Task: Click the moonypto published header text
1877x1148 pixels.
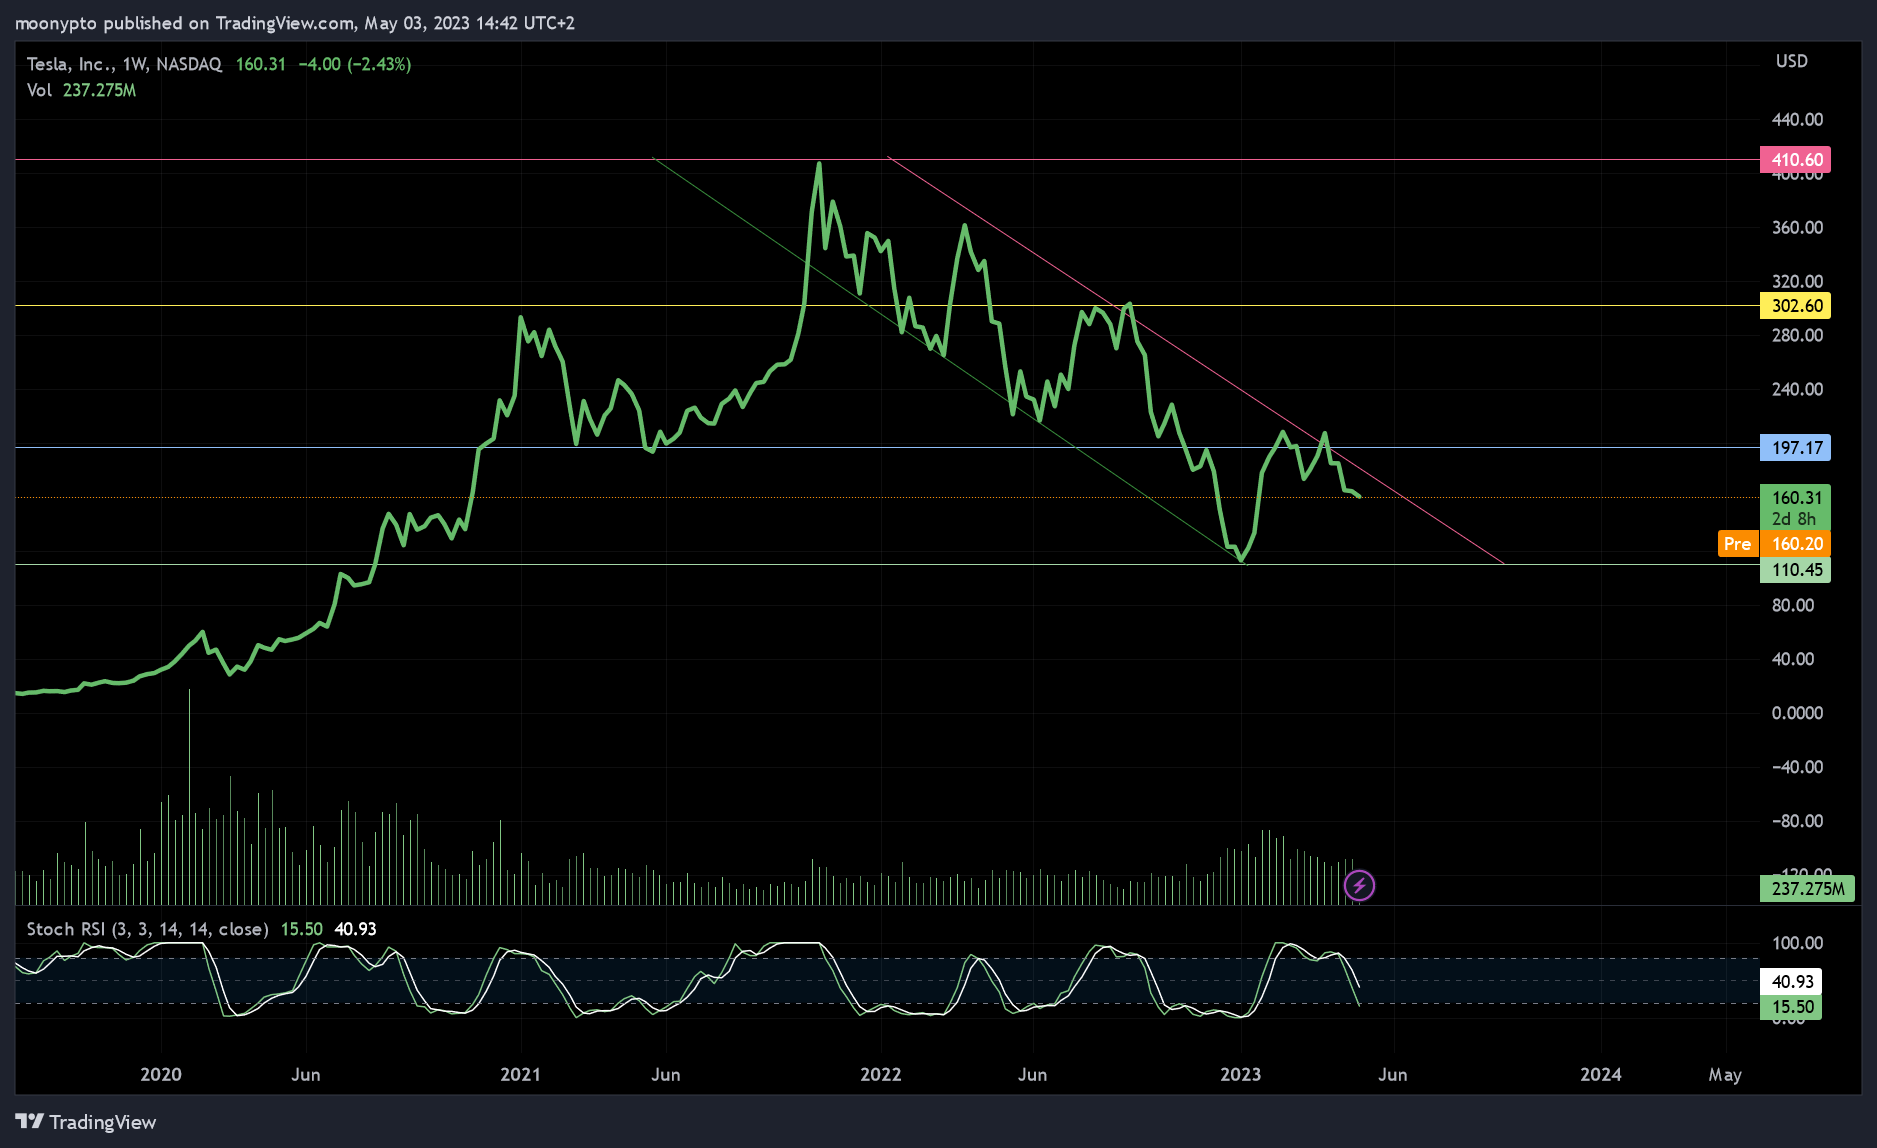Action: [294, 22]
